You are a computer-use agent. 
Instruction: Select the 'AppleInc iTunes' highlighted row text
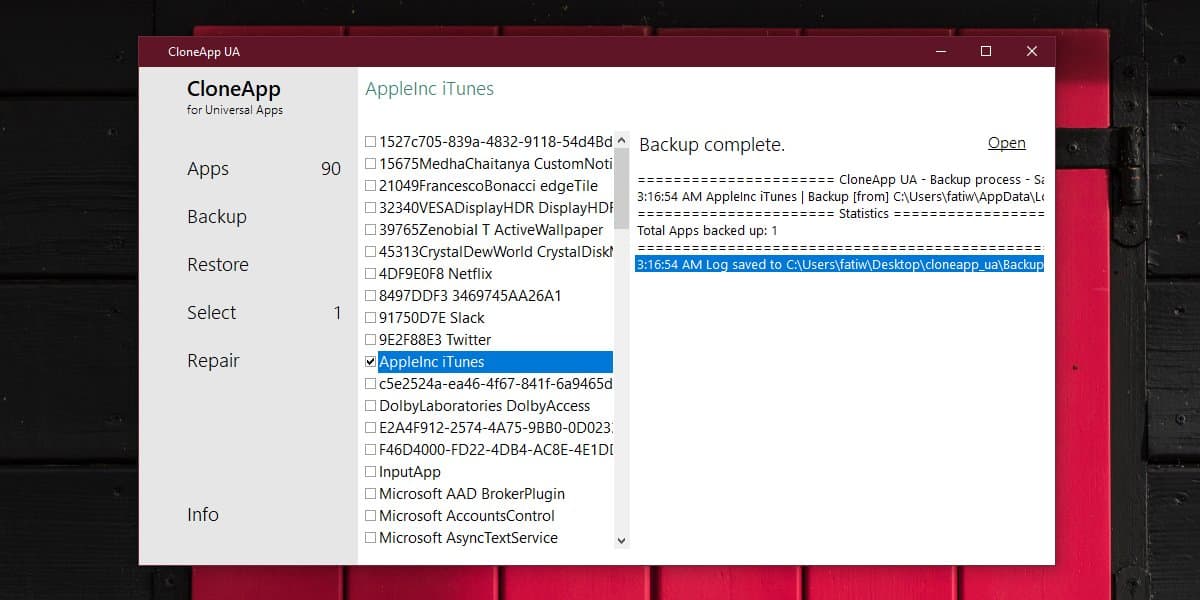(x=432, y=362)
